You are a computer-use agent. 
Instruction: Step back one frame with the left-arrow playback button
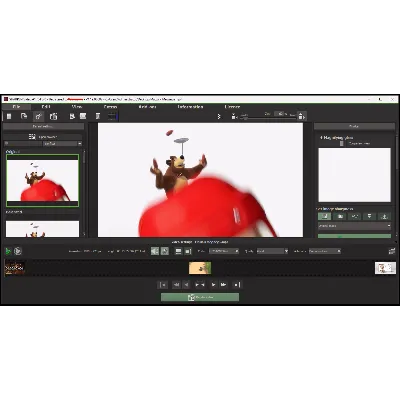187,285
